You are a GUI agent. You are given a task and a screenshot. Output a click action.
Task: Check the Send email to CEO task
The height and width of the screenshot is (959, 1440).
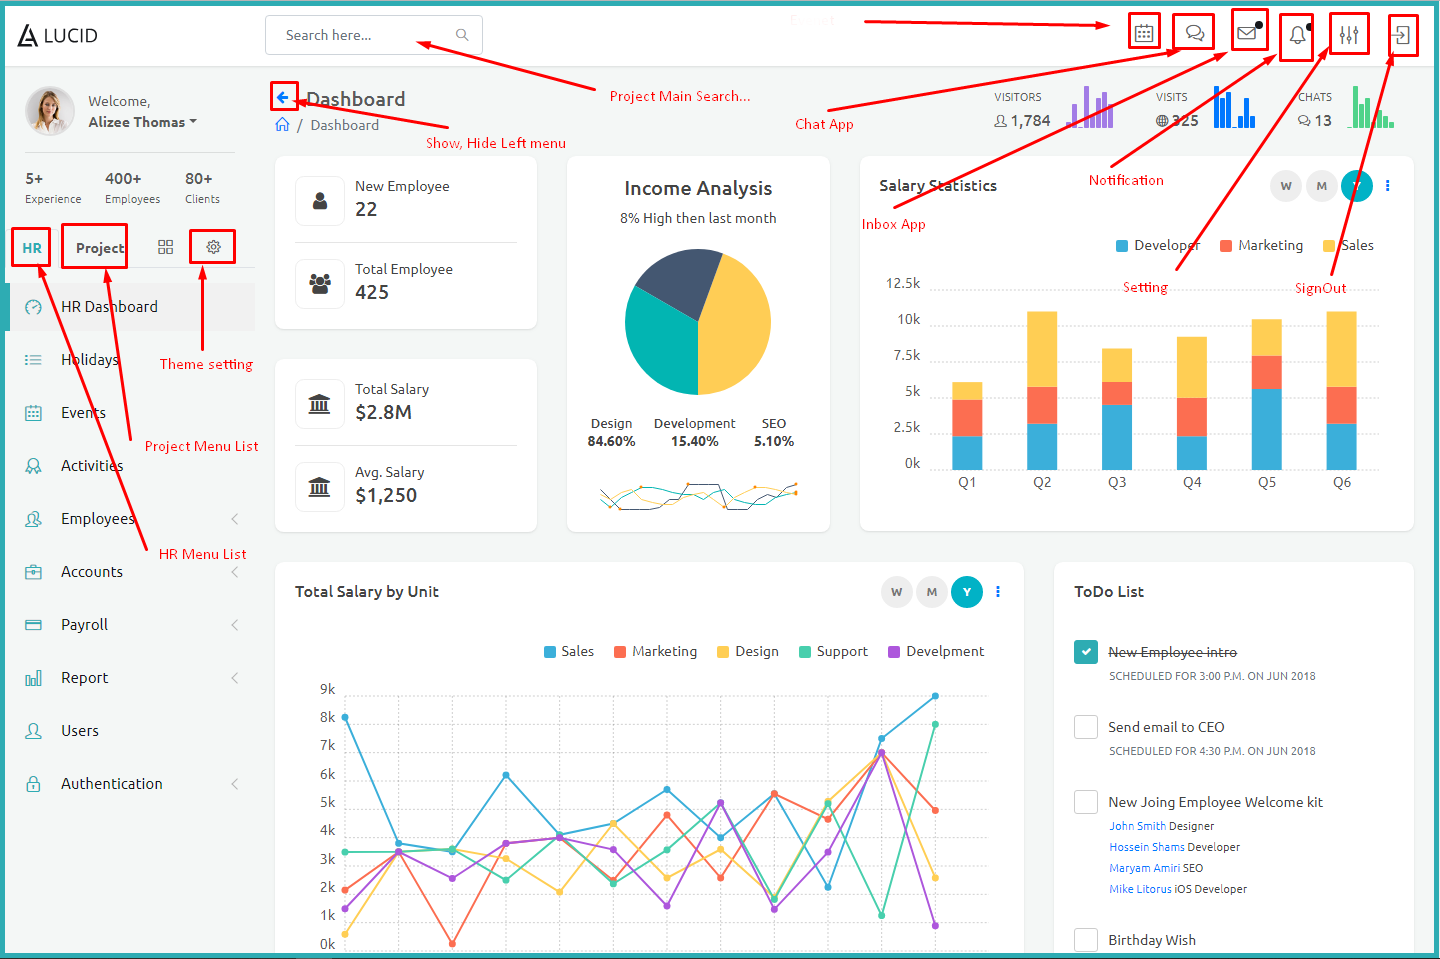1085,727
